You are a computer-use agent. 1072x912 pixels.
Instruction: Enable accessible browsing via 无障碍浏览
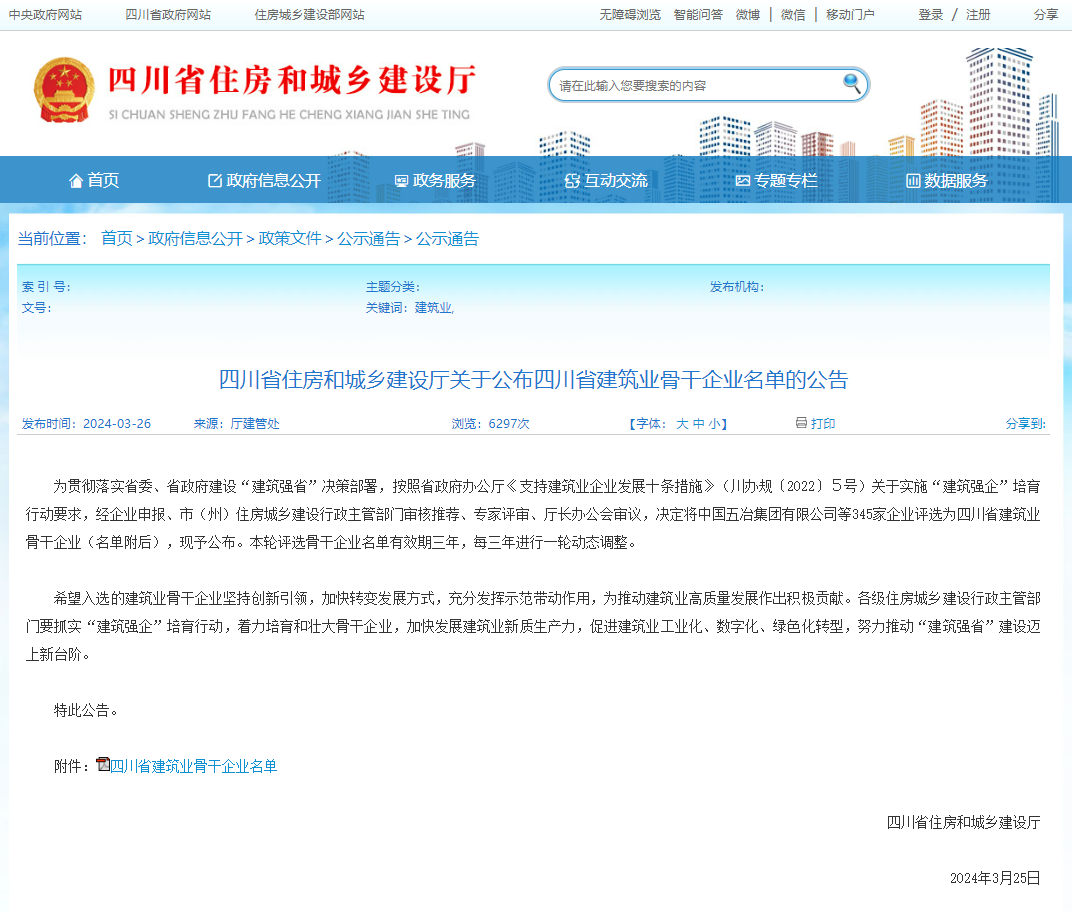tap(628, 14)
